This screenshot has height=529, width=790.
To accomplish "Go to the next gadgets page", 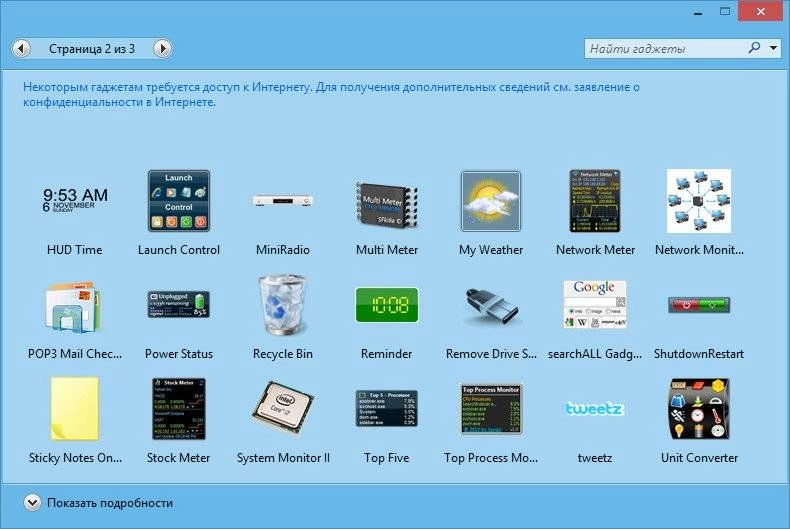I will (163, 49).
